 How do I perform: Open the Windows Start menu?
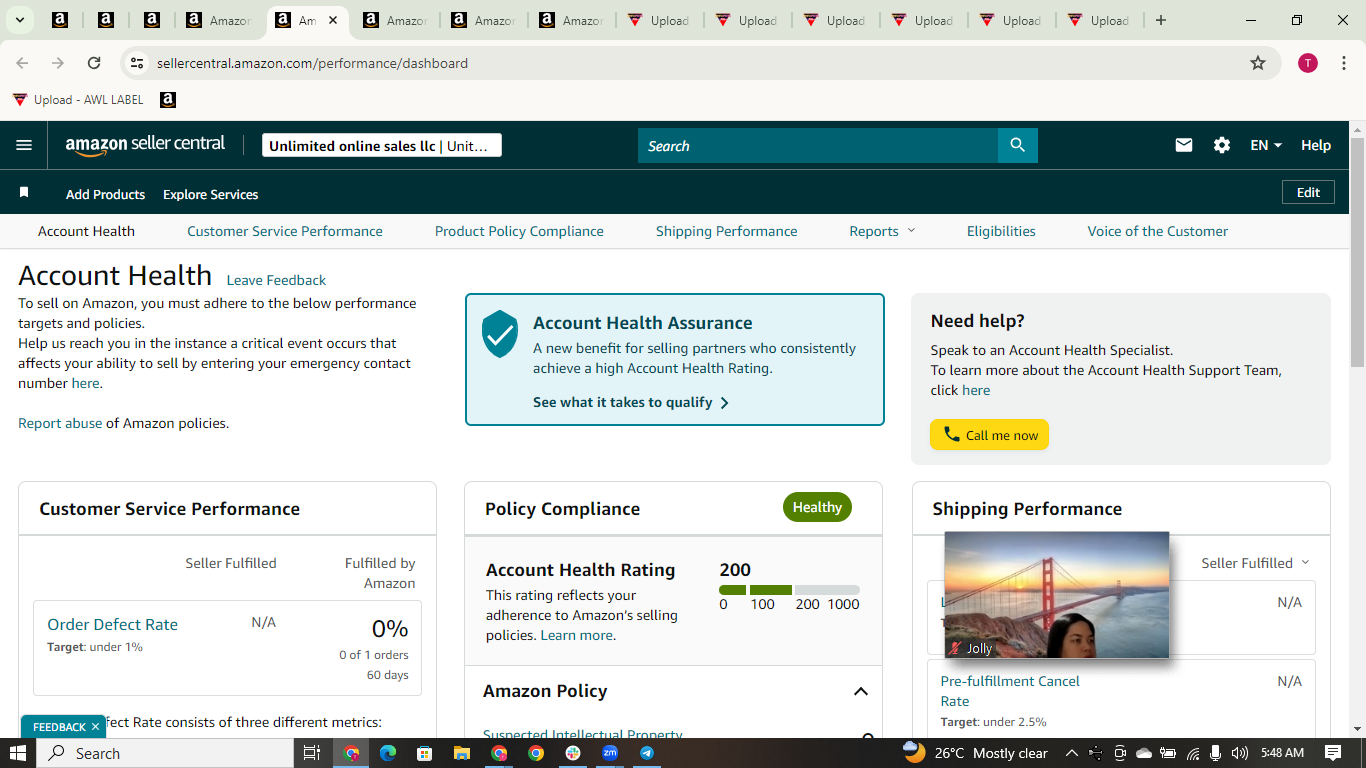click(x=18, y=753)
